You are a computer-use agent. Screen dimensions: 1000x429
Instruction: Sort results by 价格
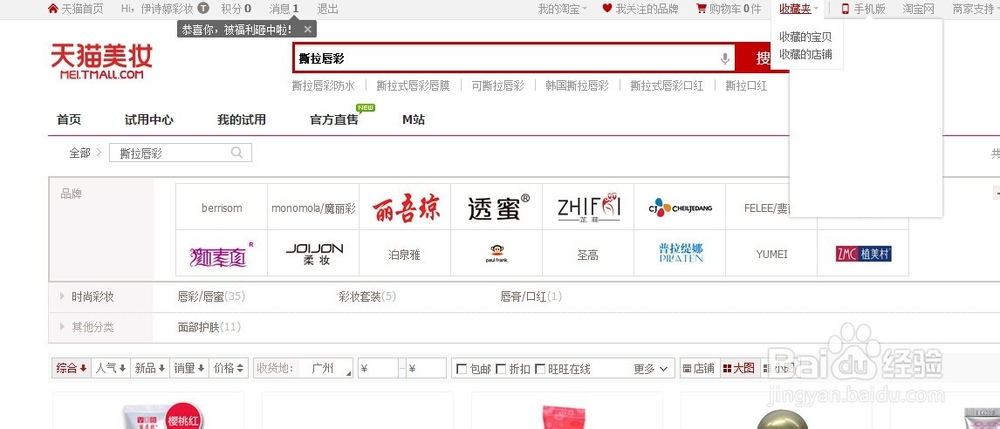[228, 368]
